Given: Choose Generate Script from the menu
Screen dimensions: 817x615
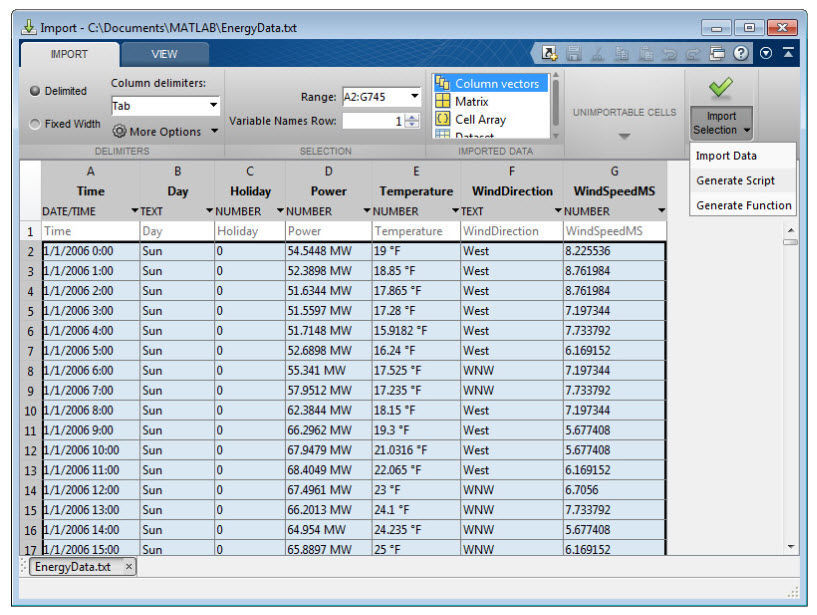Looking at the screenshot, I should click(x=735, y=181).
